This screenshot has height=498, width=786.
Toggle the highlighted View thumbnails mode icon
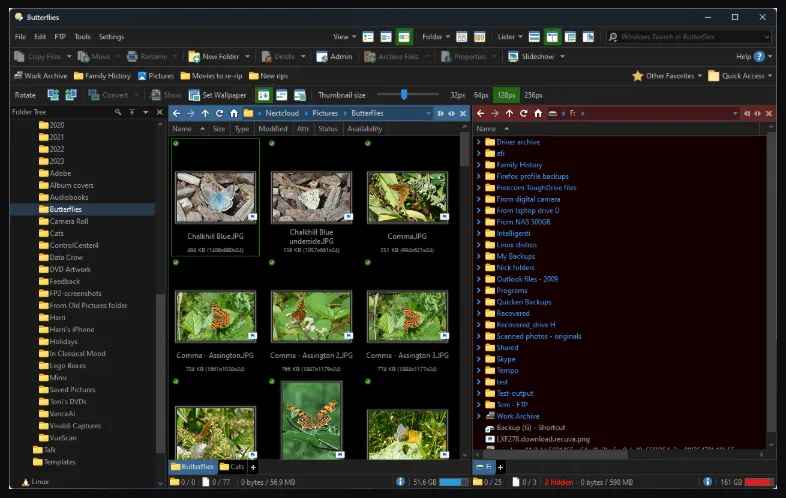(x=404, y=37)
